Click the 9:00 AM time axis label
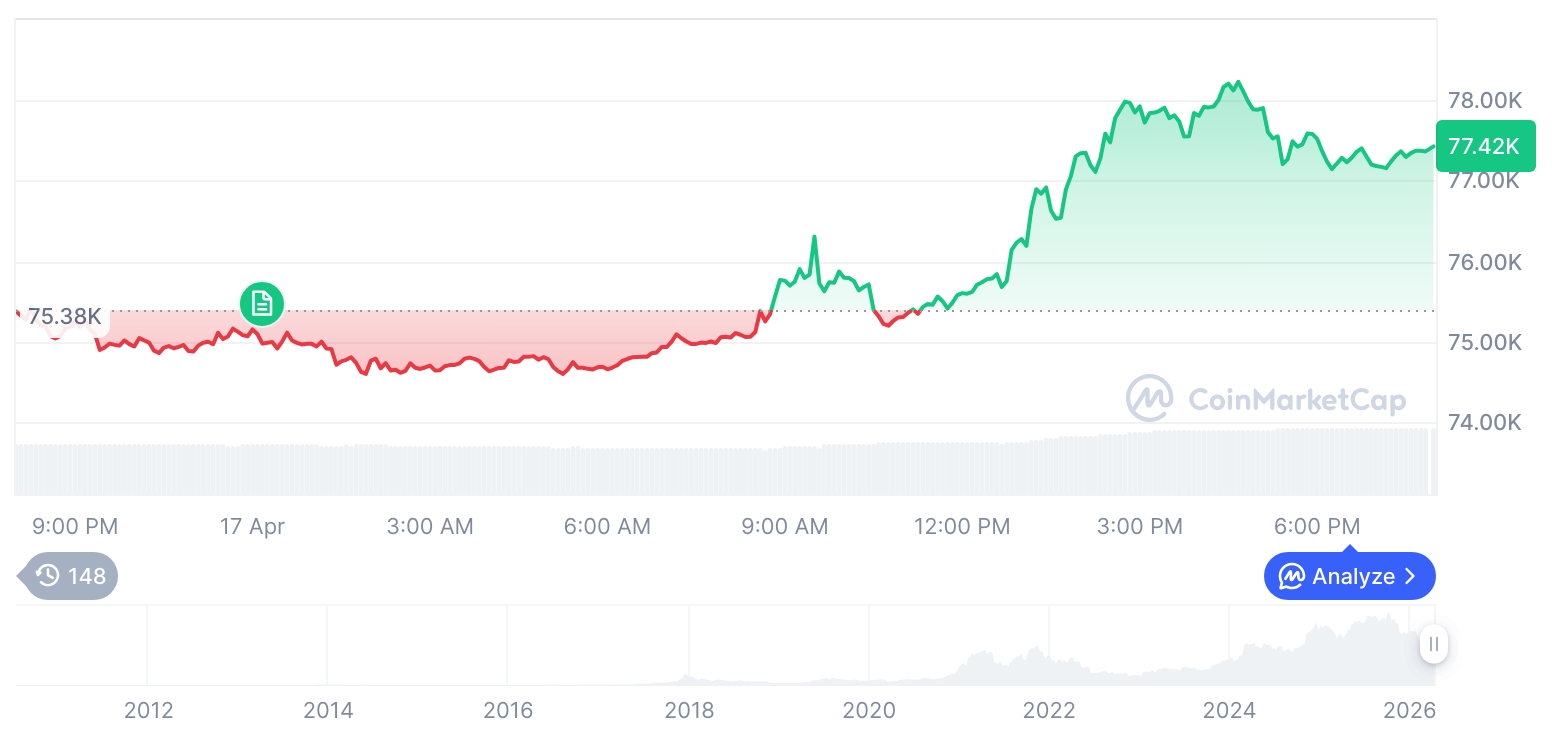 tap(784, 526)
